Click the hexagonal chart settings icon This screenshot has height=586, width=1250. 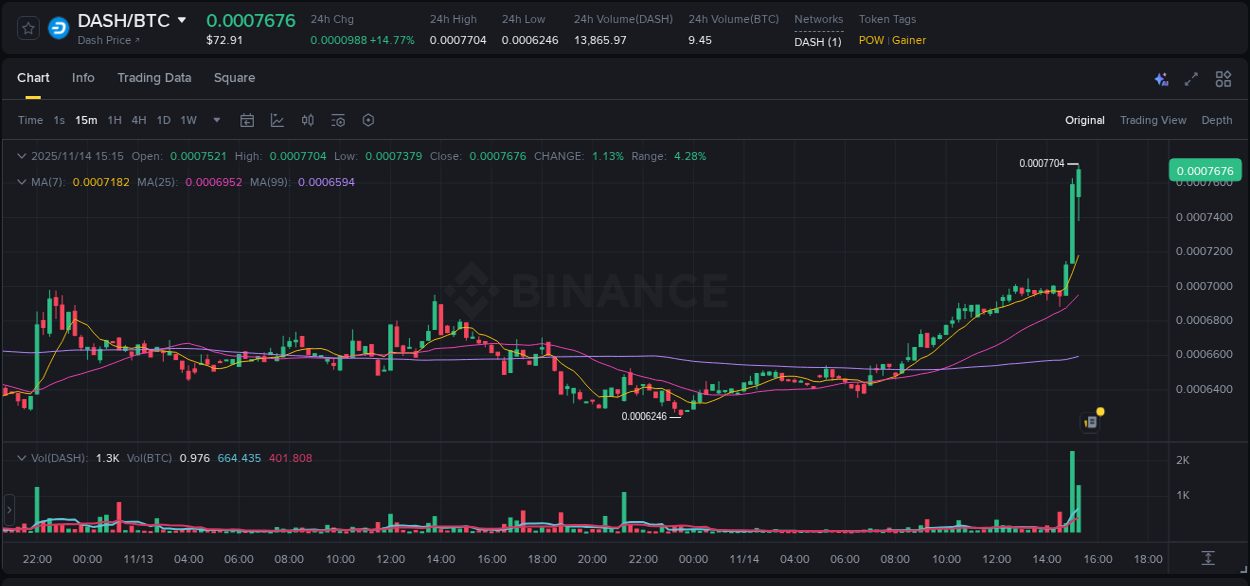coord(368,120)
